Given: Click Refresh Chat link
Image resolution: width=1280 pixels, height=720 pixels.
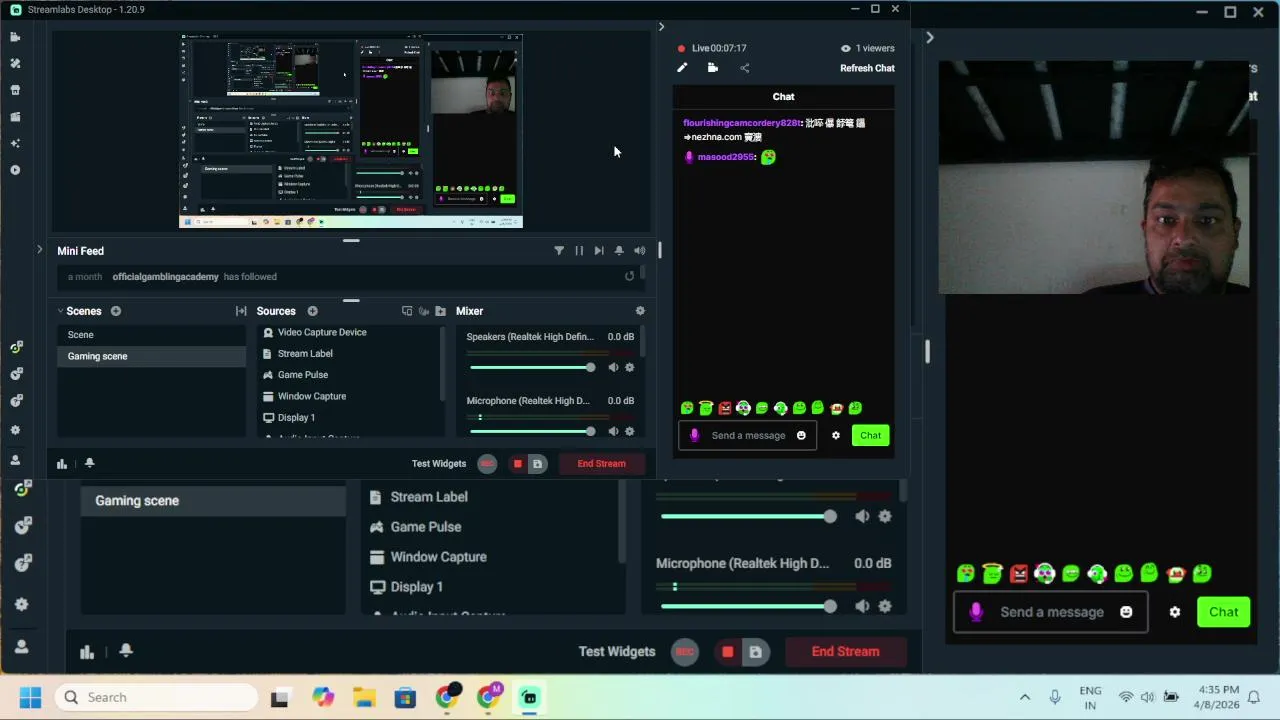Looking at the screenshot, I should click(867, 68).
